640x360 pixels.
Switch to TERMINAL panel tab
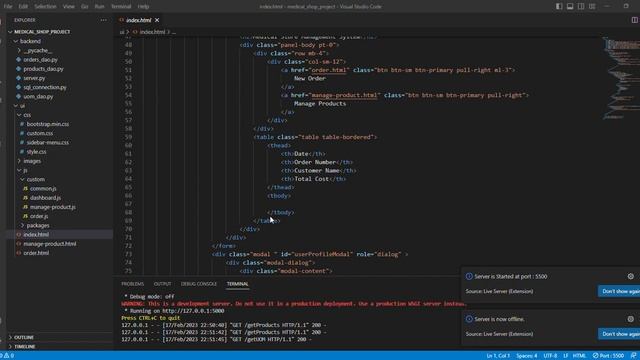click(238, 284)
